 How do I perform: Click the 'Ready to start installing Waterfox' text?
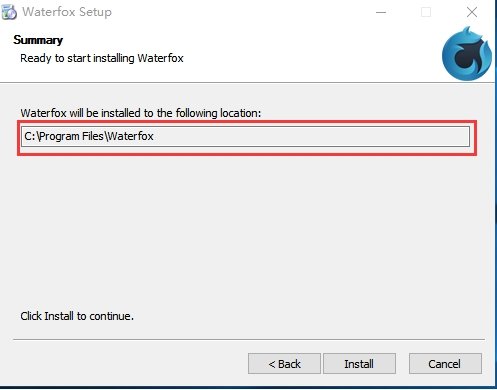[x=102, y=58]
